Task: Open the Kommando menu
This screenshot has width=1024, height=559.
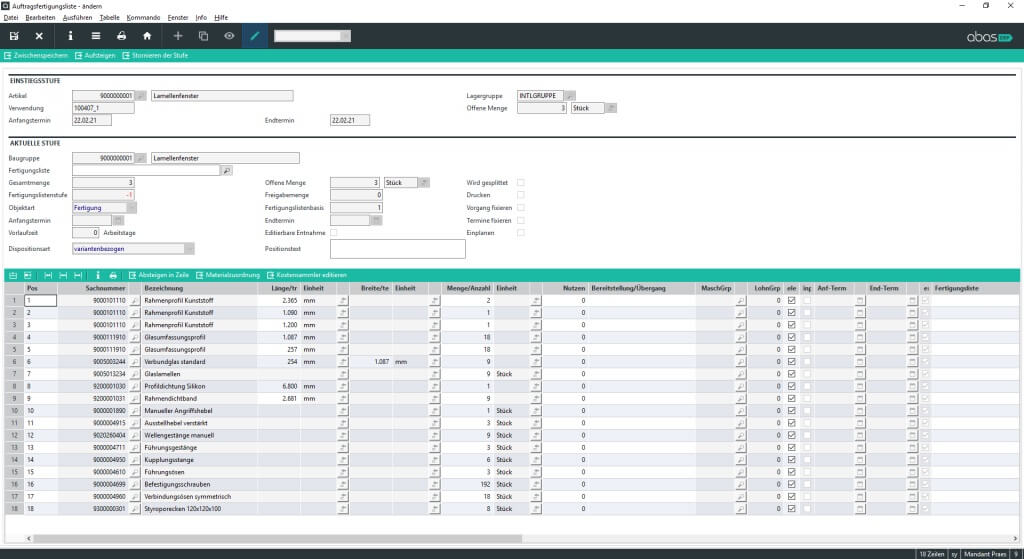Action: (x=143, y=18)
